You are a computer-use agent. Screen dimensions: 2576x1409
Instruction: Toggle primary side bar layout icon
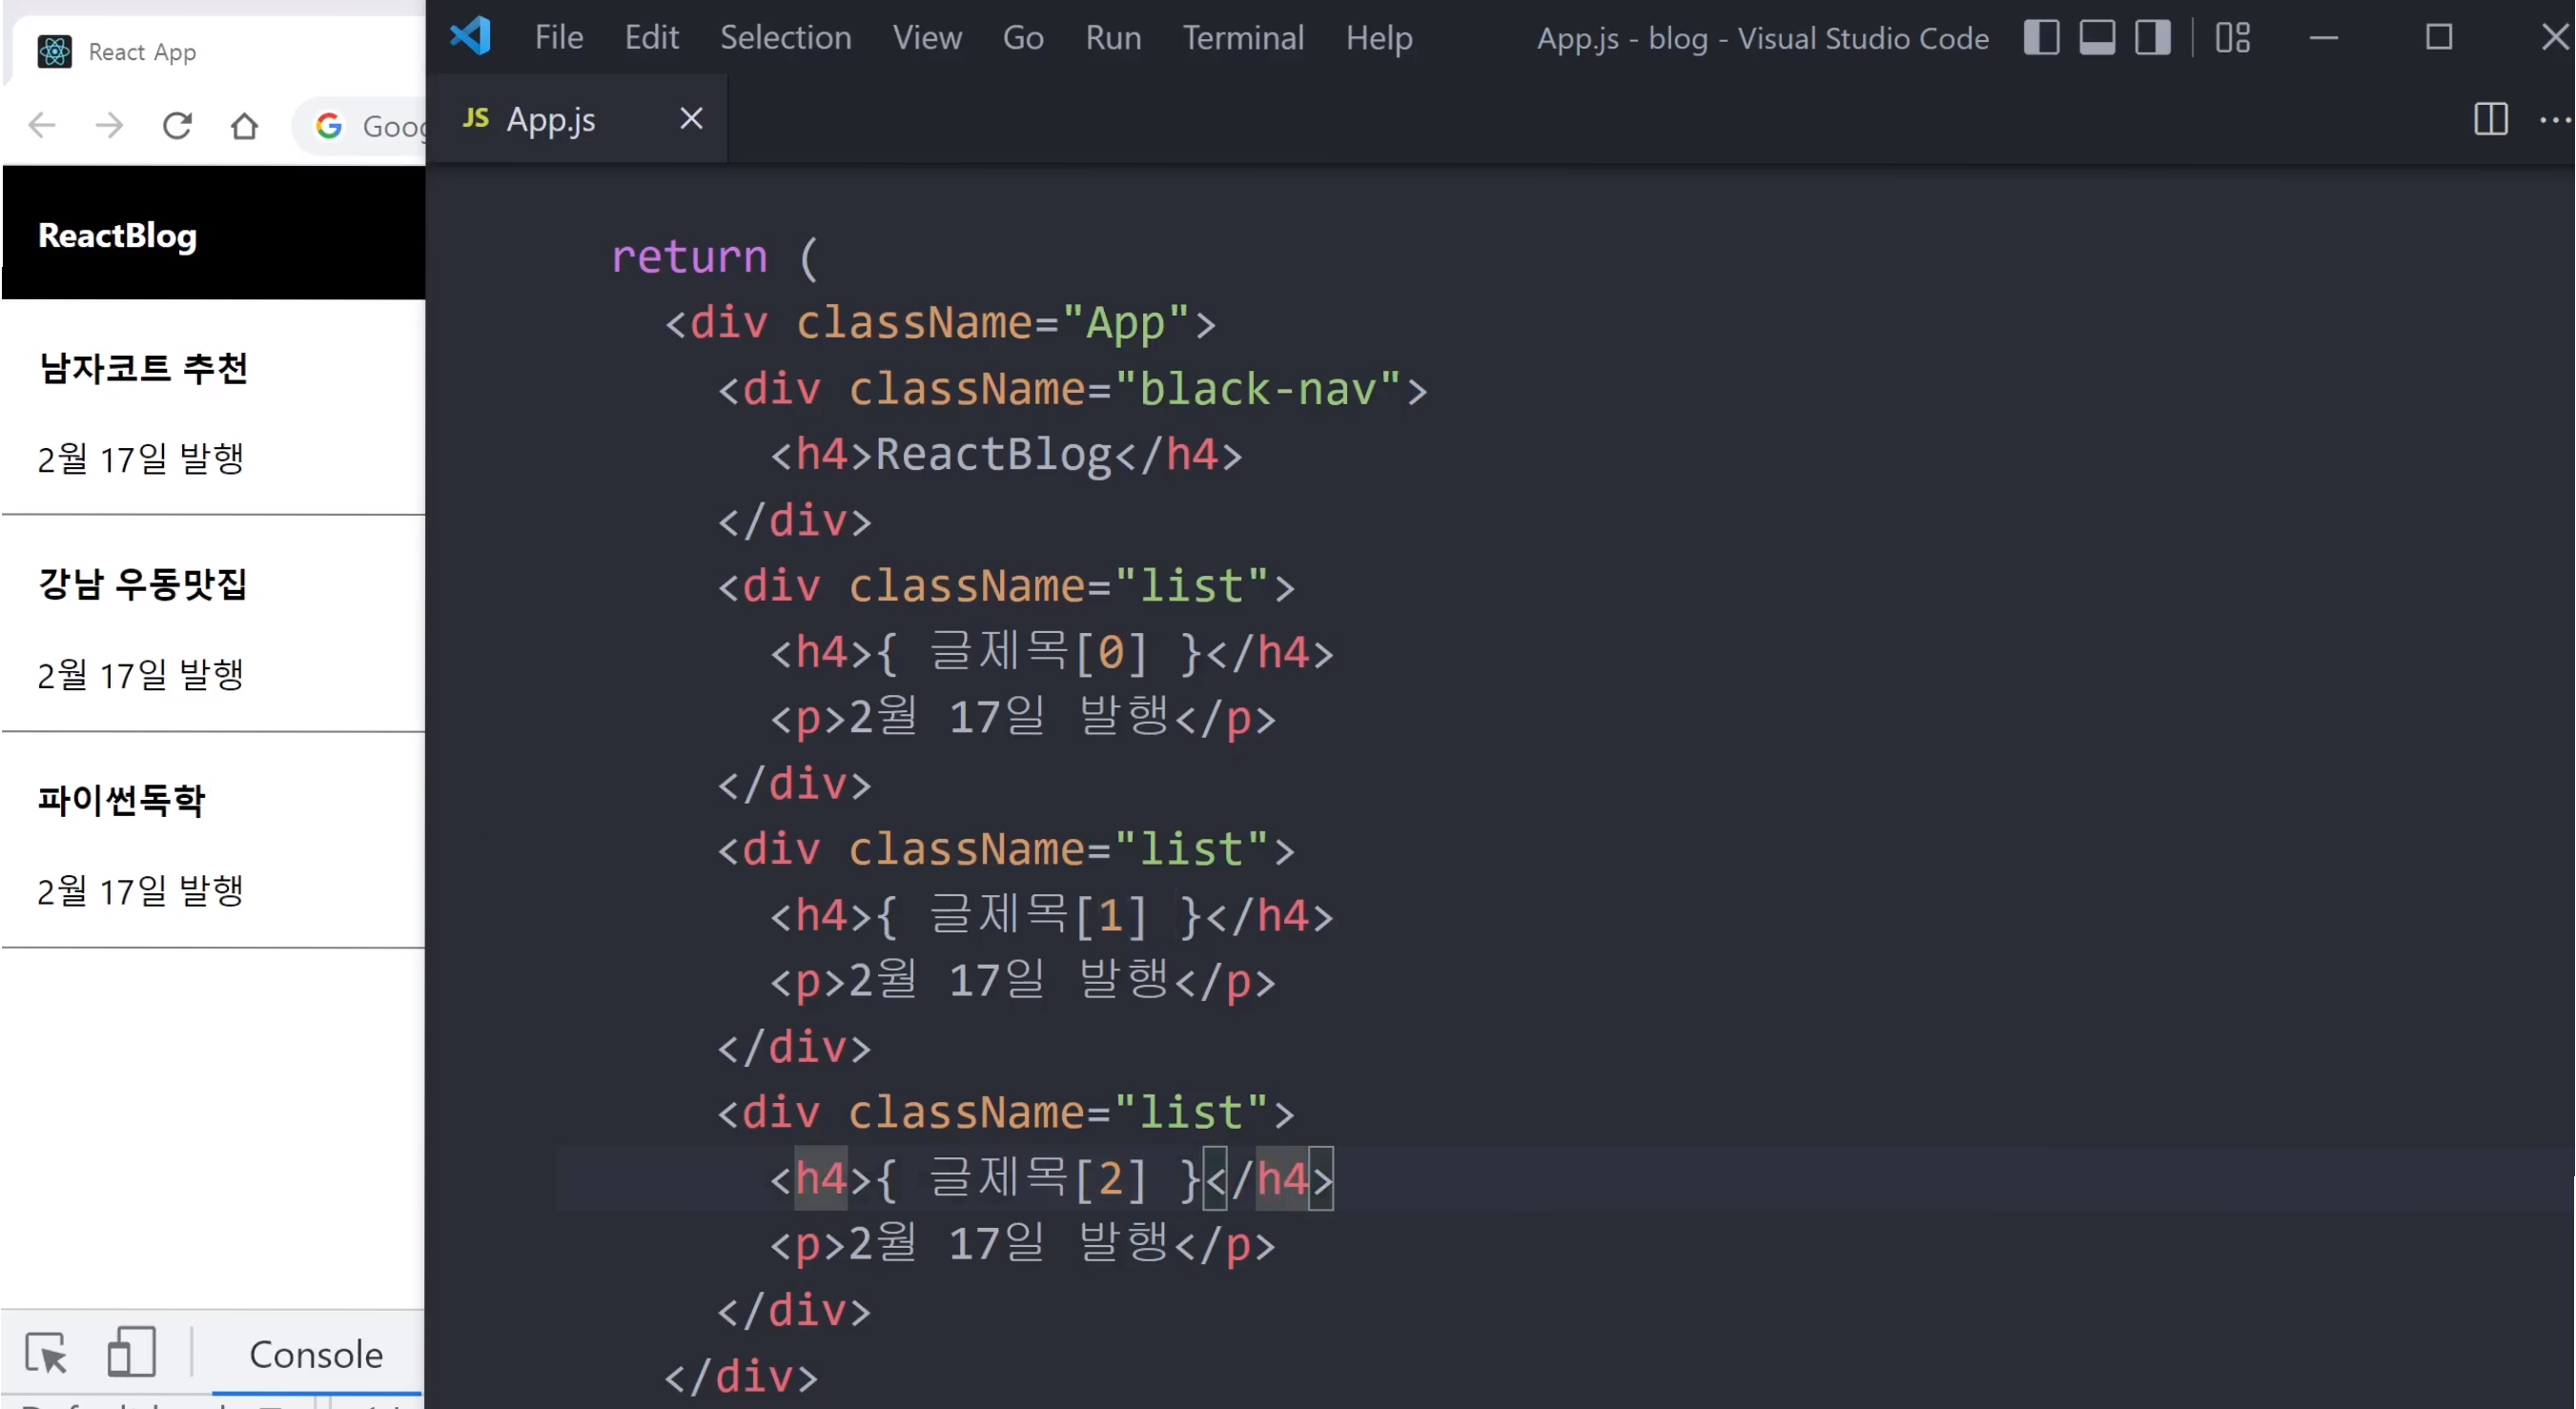pos(2041,38)
